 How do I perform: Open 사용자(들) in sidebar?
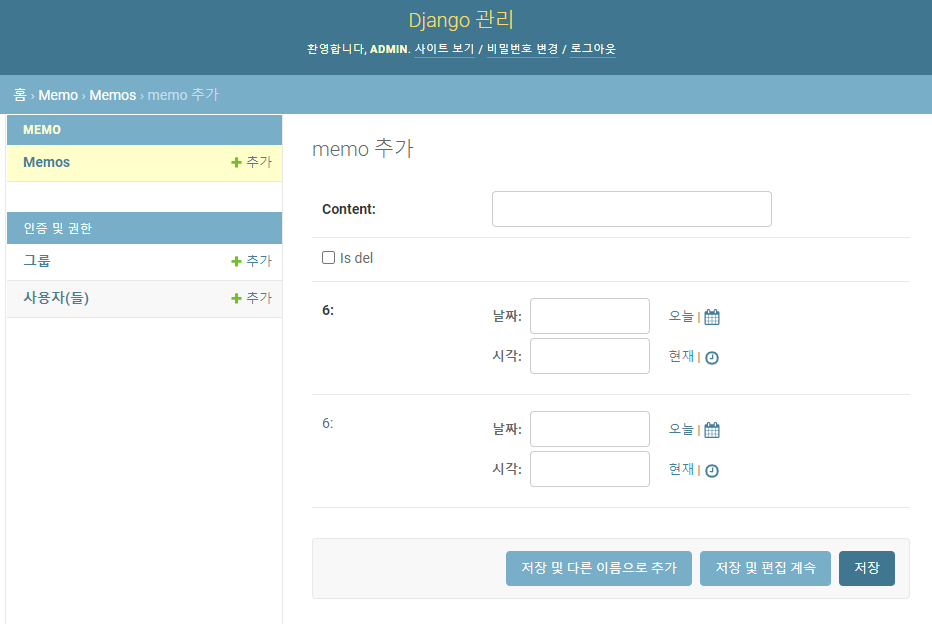tap(56, 298)
